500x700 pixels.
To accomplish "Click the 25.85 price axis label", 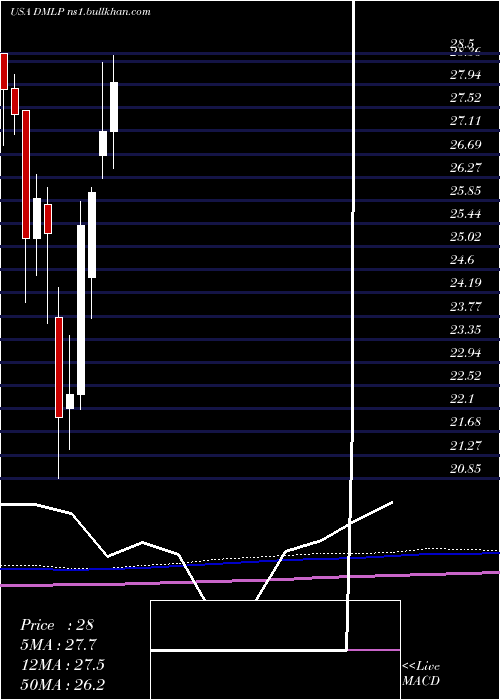I will [465, 191].
